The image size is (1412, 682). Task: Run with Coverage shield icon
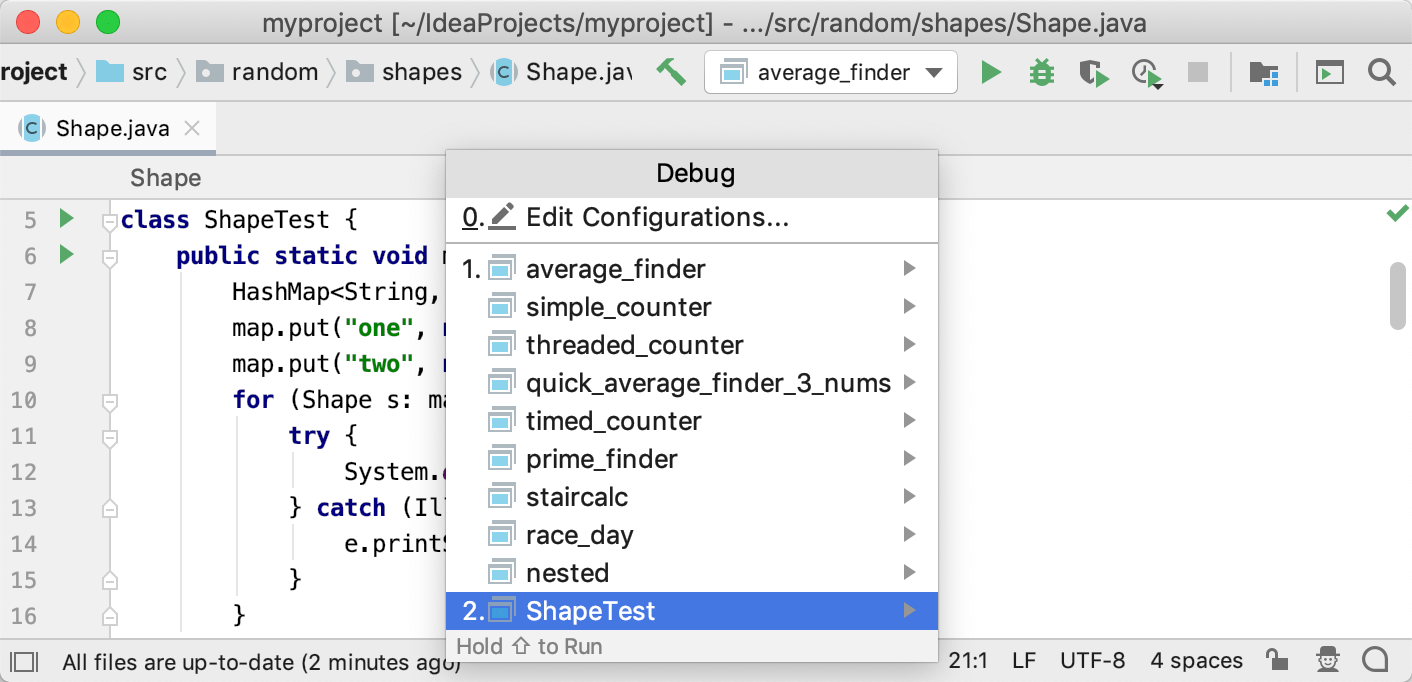coord(1094,73)
